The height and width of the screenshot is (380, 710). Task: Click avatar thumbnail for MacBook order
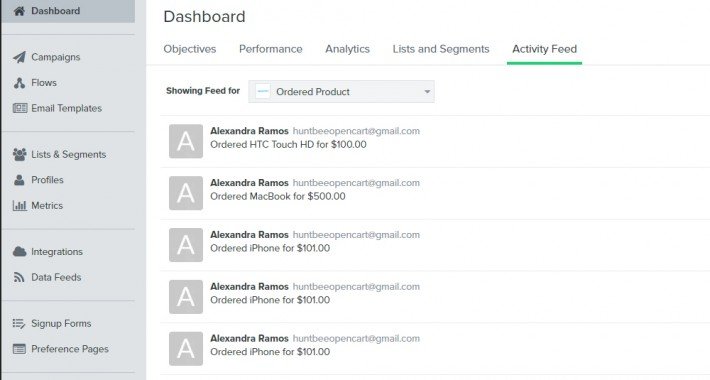click(186, 193)
